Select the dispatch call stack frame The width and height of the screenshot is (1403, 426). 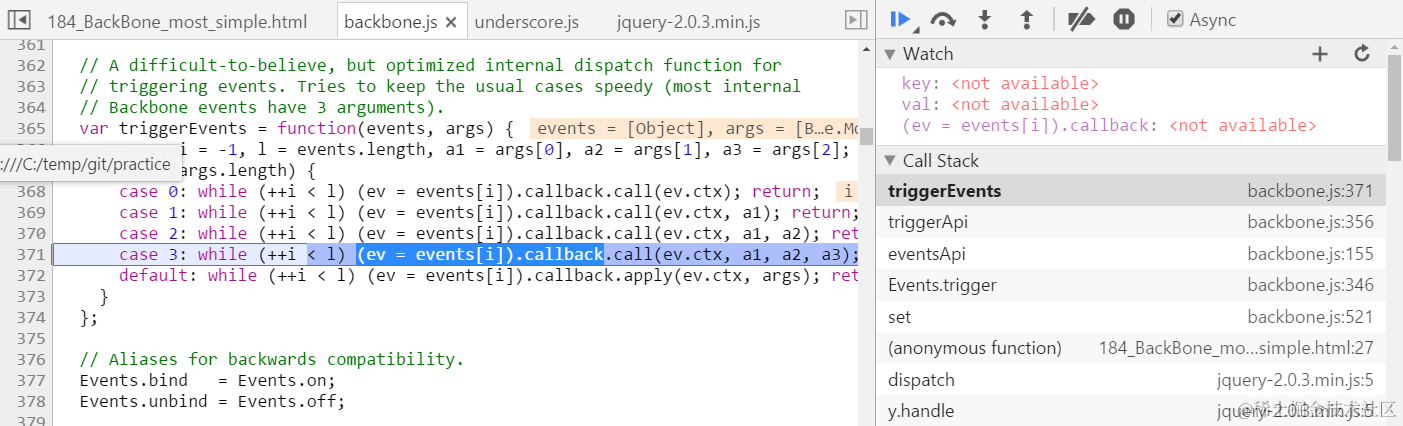[1131, 380]
